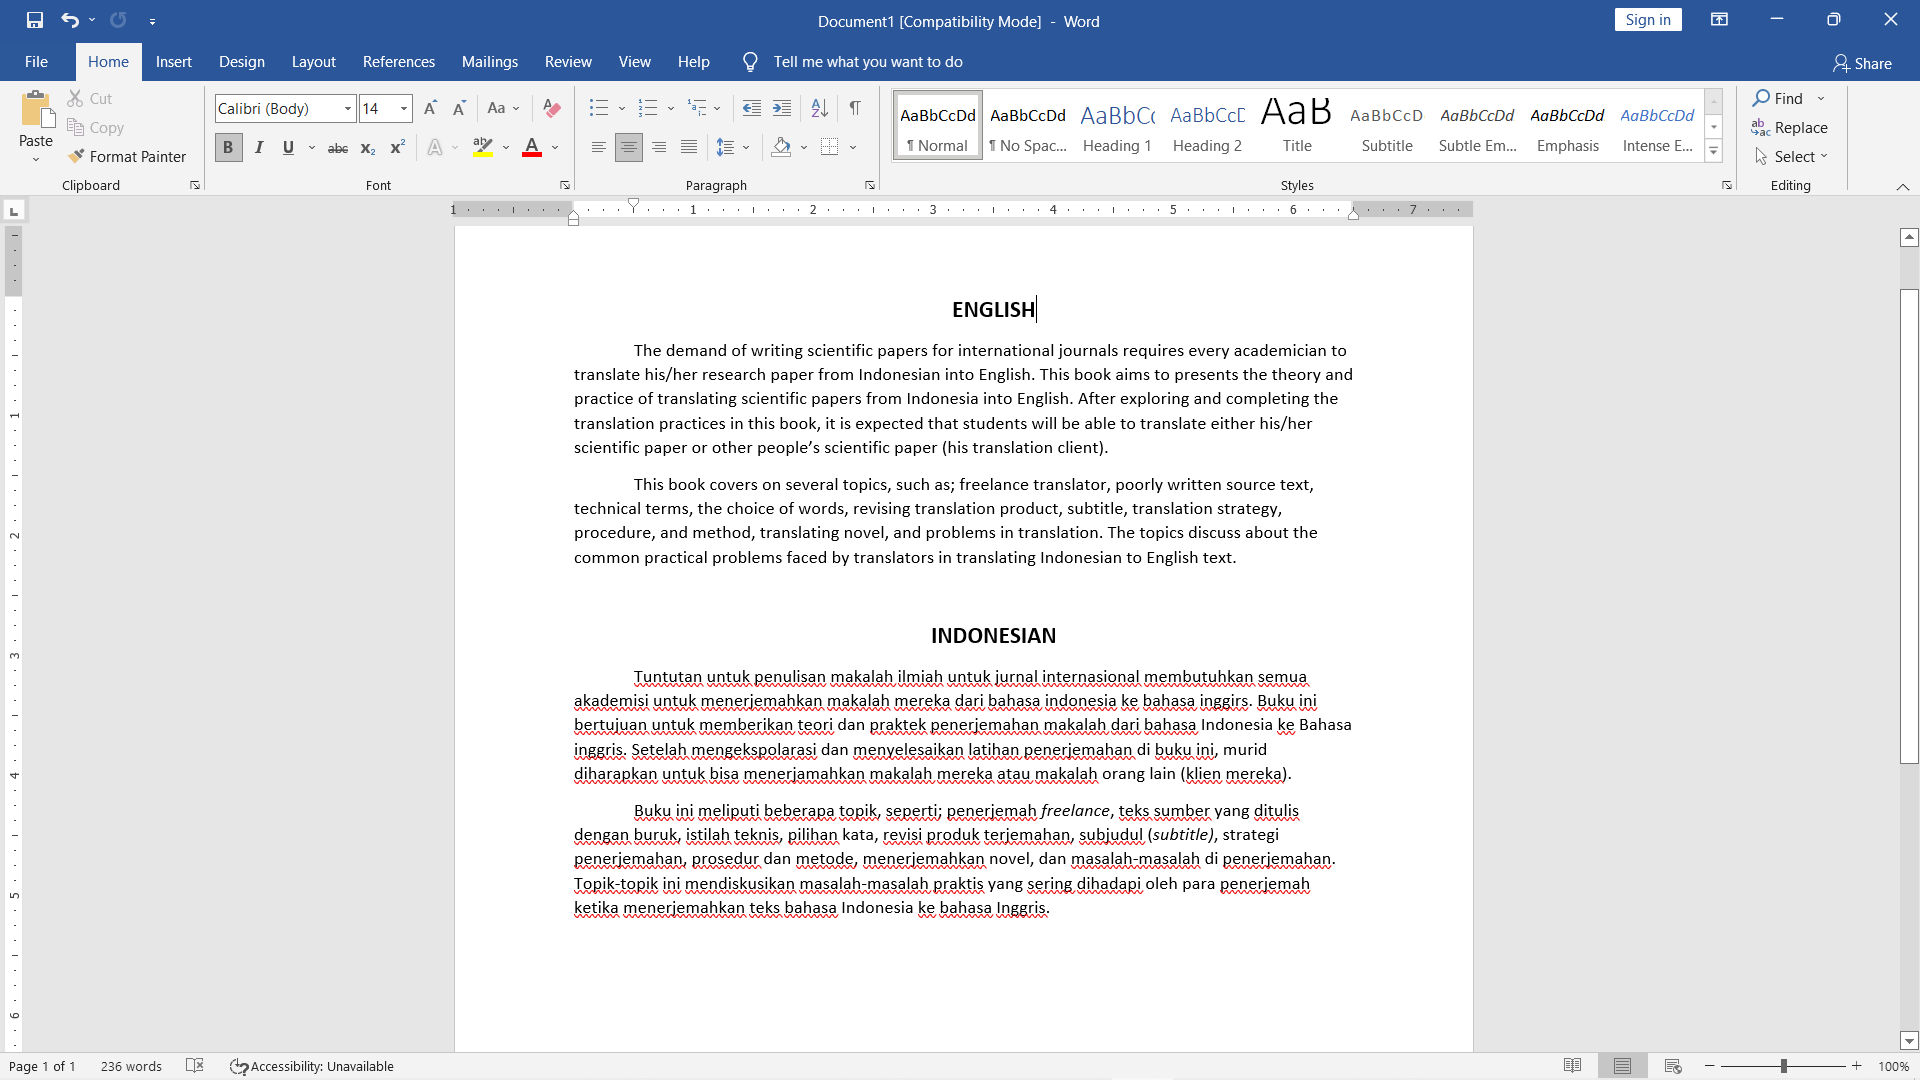This screenshot has width=1920, height=1080.
Task: Align text to the right
Action: [x=659, y=147]
